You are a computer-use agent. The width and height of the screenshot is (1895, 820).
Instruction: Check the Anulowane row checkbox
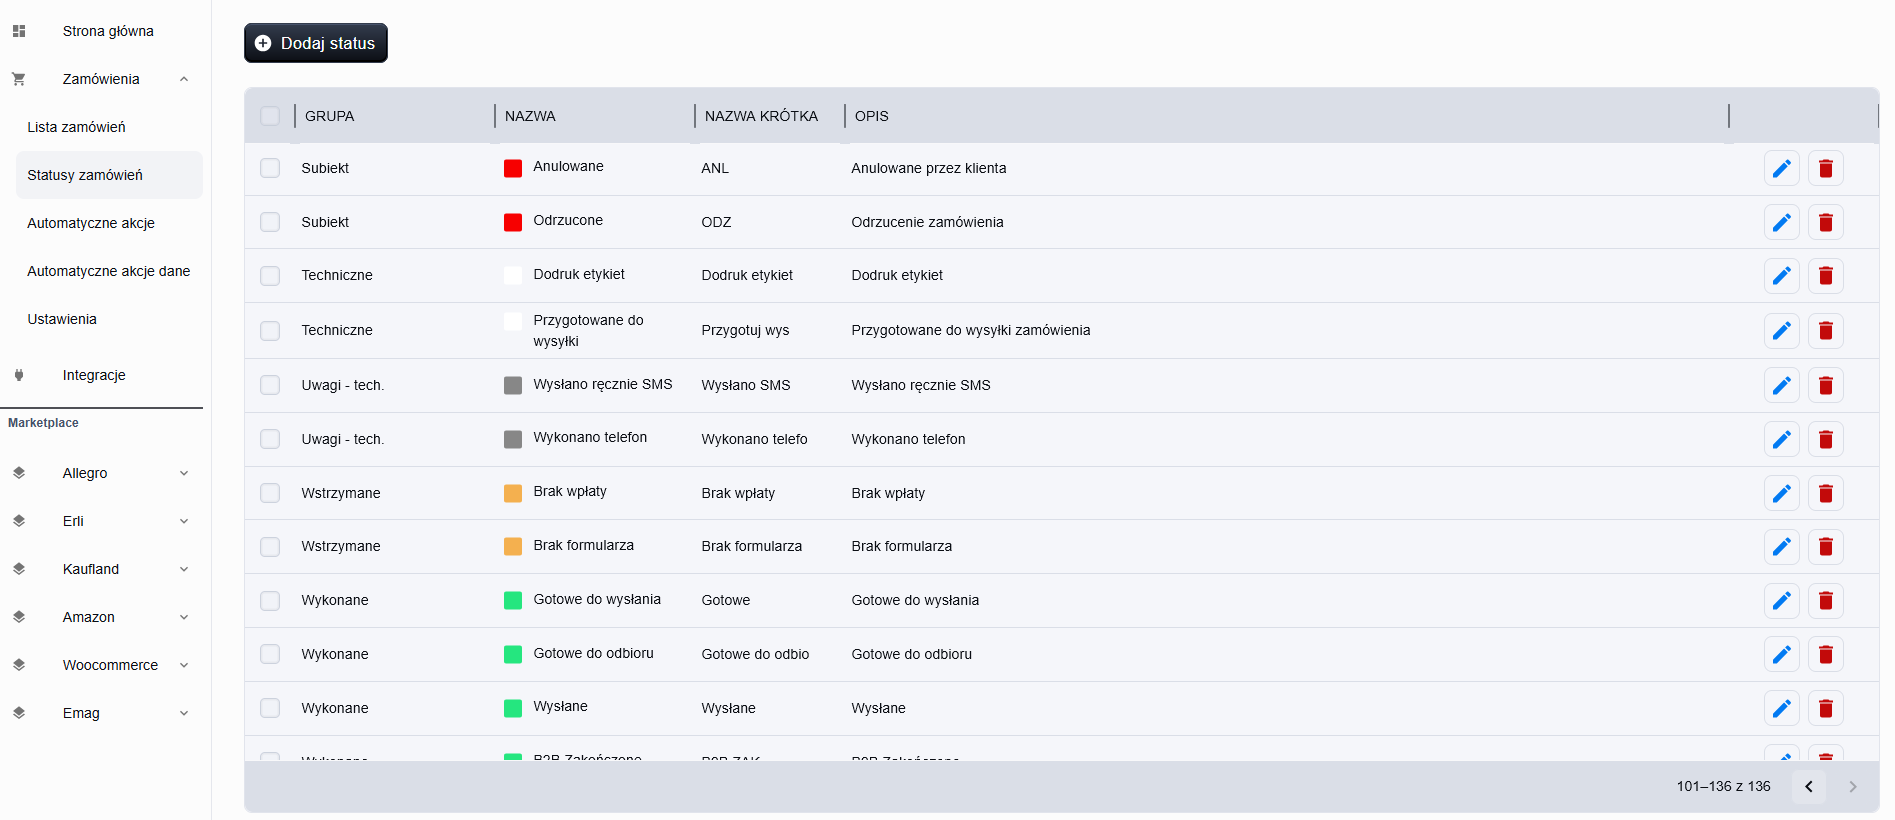[270, 168]
